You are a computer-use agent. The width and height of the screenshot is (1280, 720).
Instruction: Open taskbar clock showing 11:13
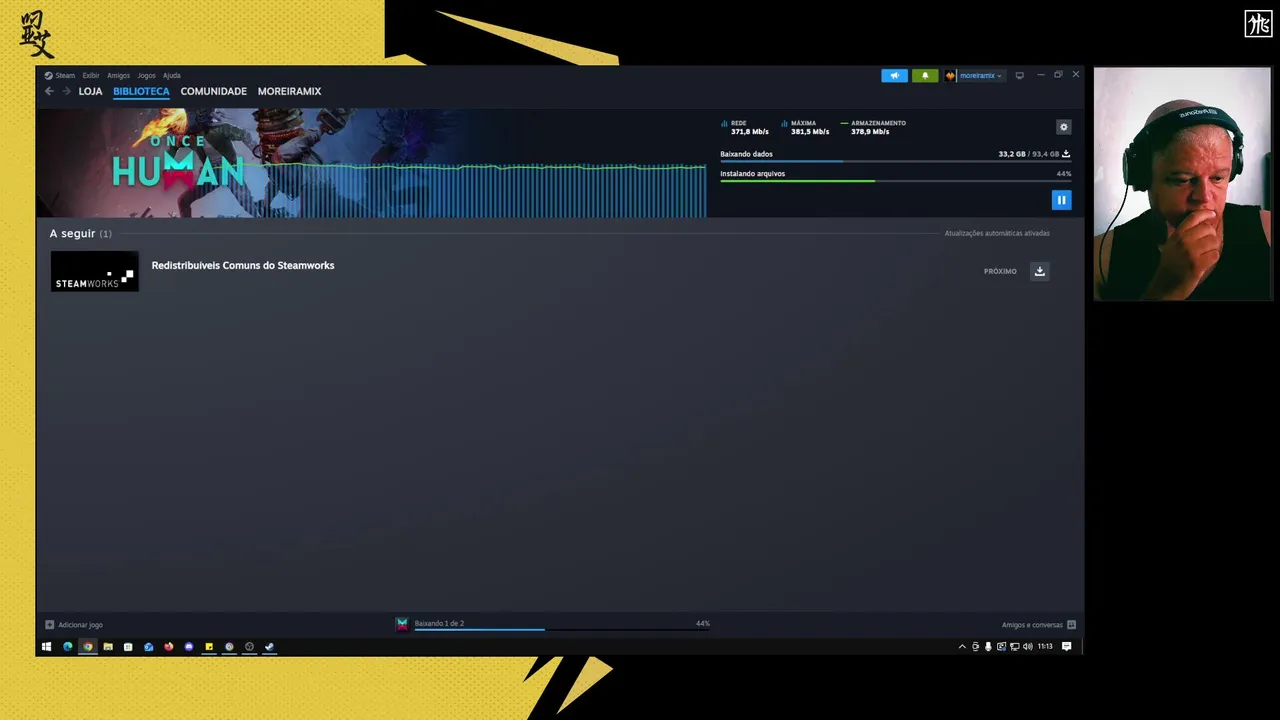[1045, 647]
